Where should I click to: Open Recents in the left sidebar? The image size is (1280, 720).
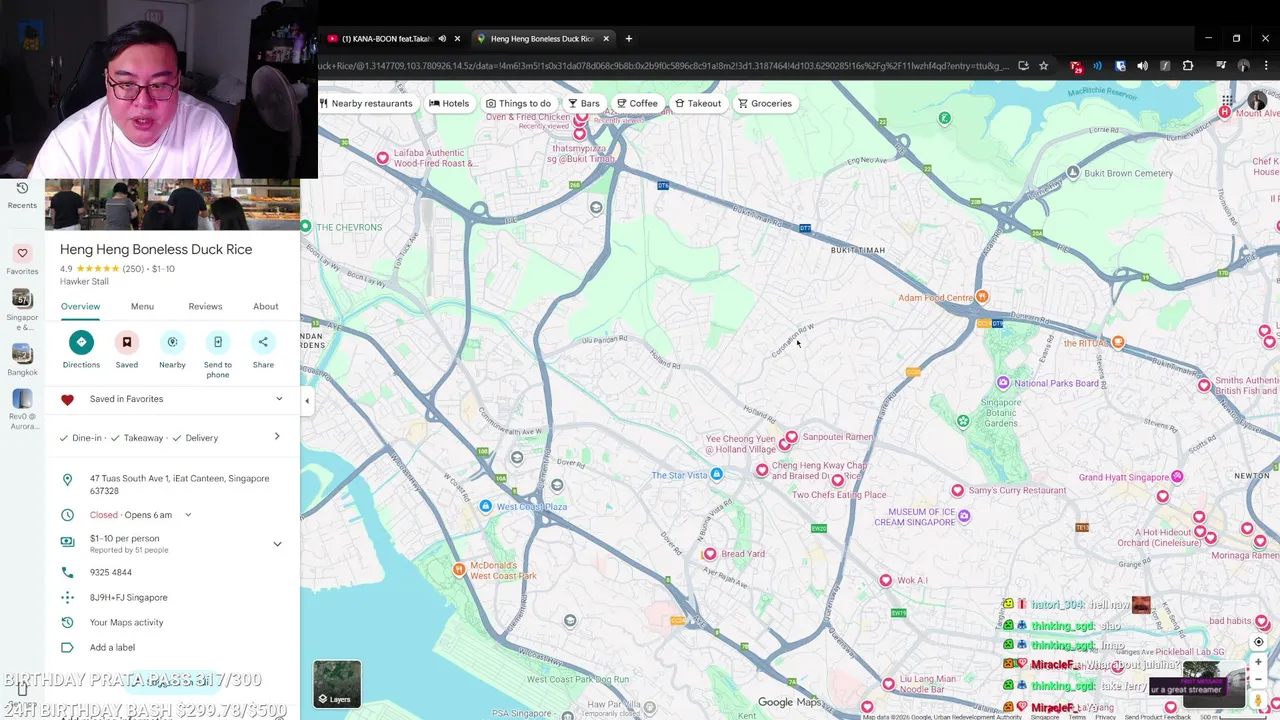point(22,194)
